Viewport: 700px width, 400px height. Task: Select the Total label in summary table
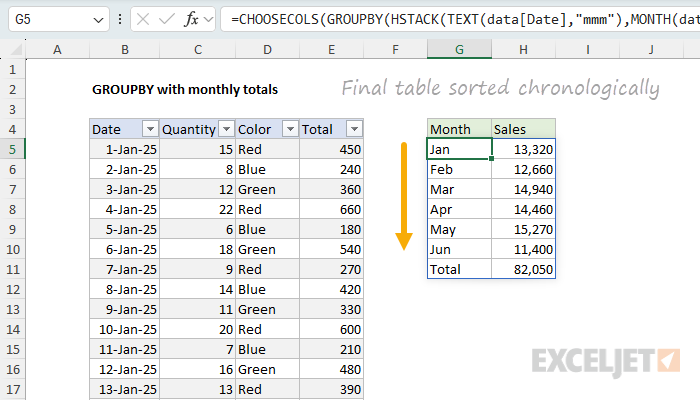(459, 269)
